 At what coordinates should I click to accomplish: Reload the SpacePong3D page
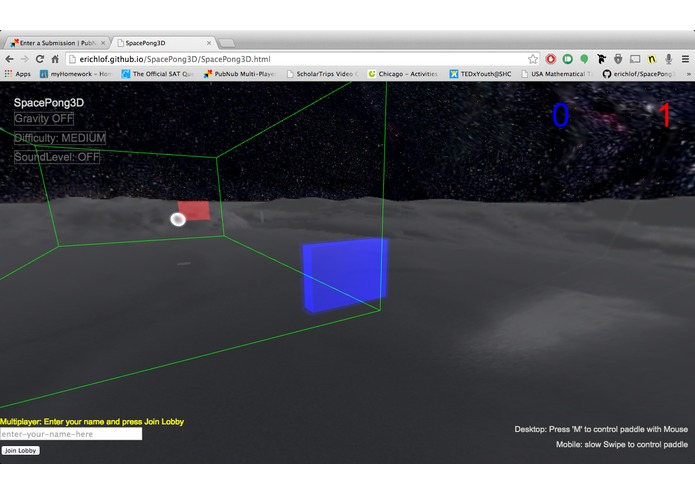(40, 59)
